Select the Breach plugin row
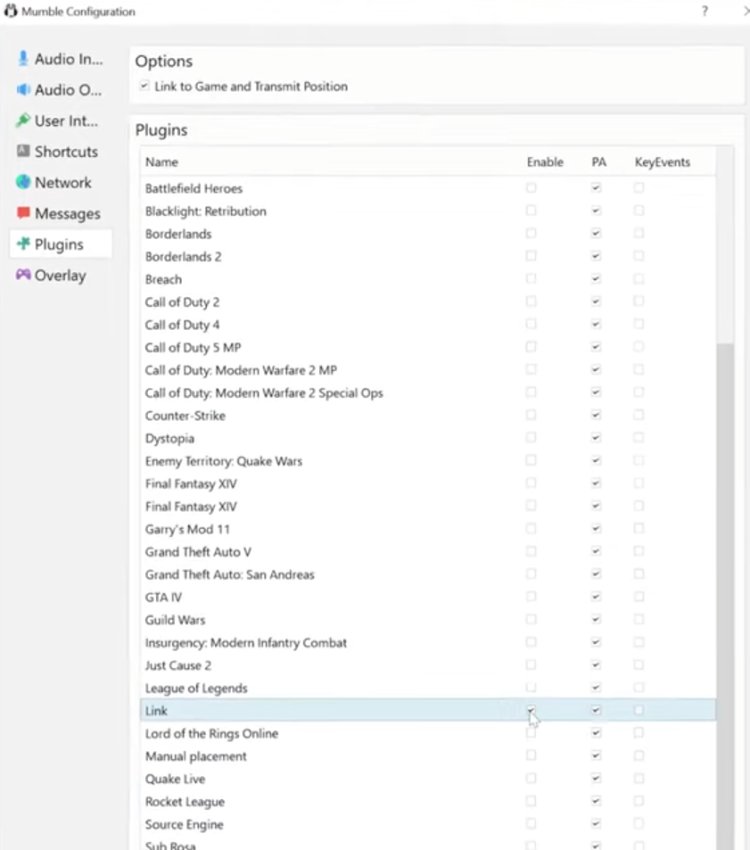 click(428, 279)
